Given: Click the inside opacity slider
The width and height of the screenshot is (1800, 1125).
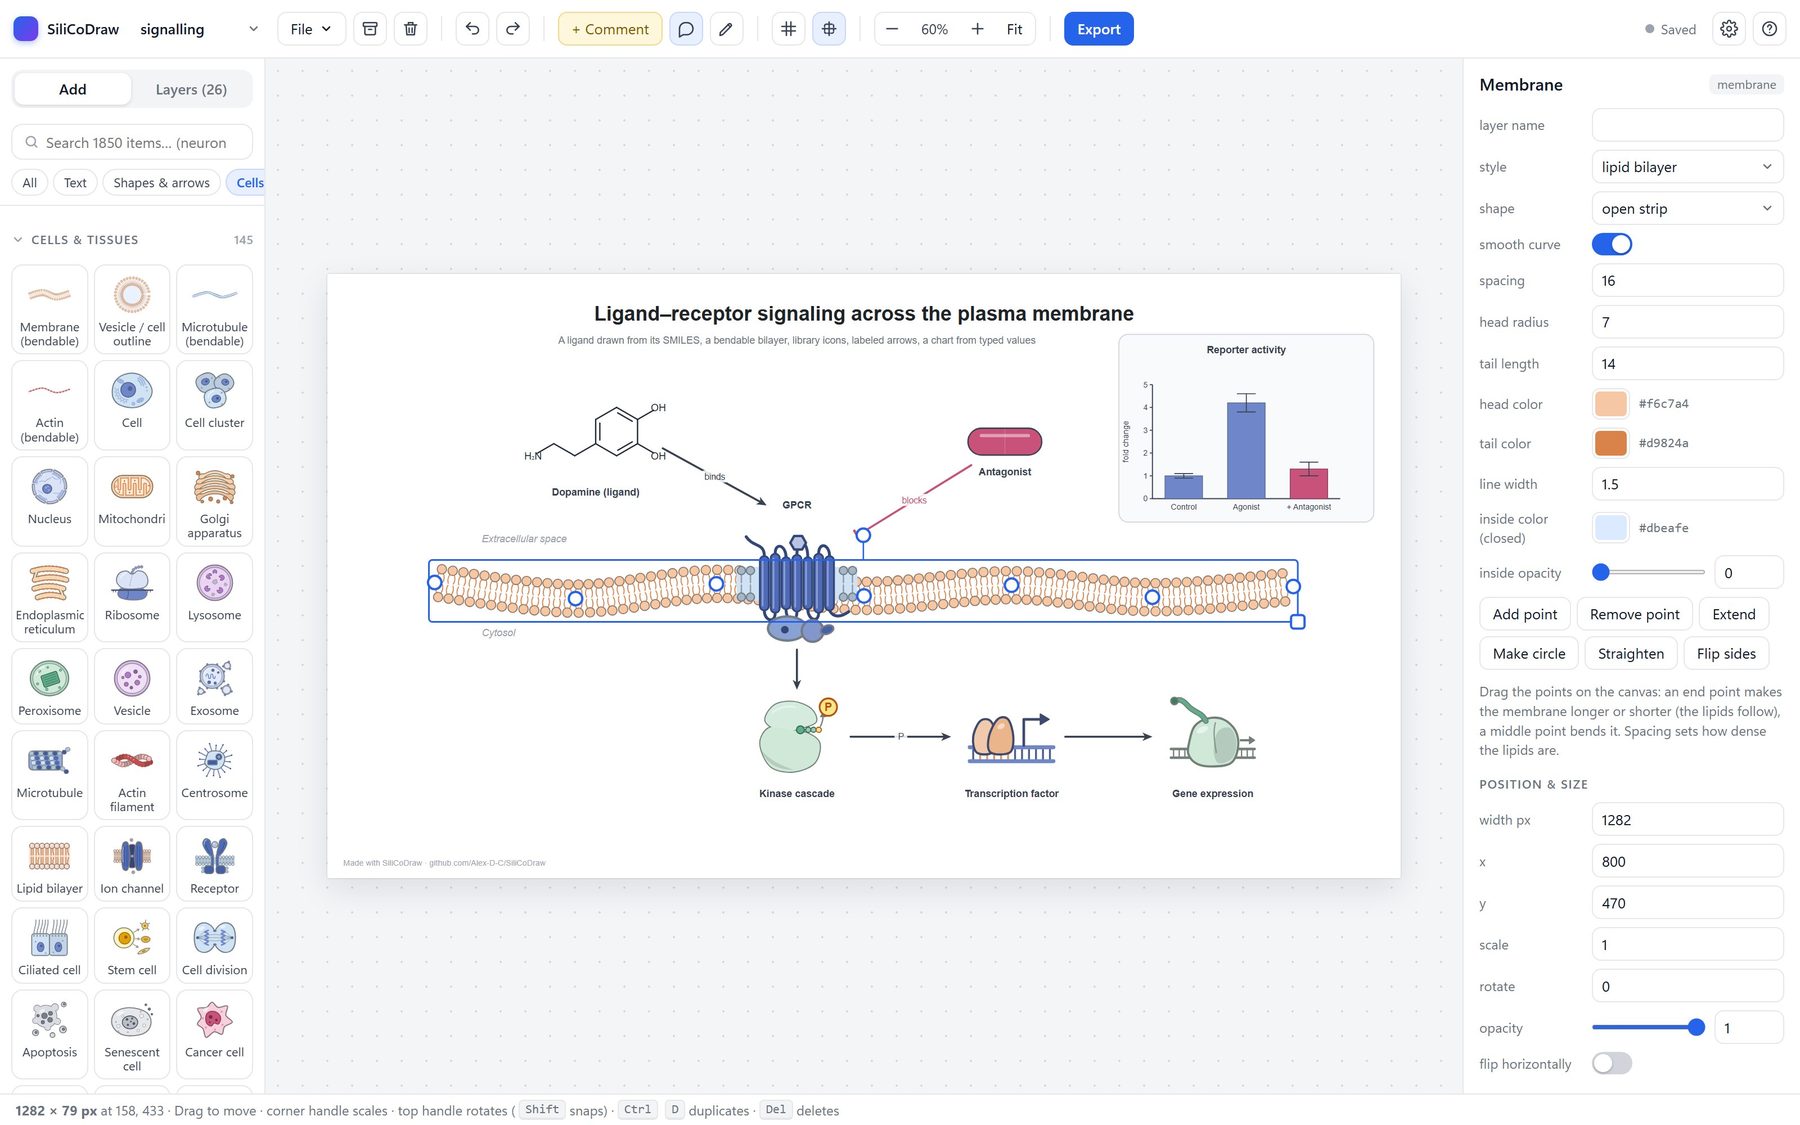Looking at the screenshot, I should tap(1648, 573).
